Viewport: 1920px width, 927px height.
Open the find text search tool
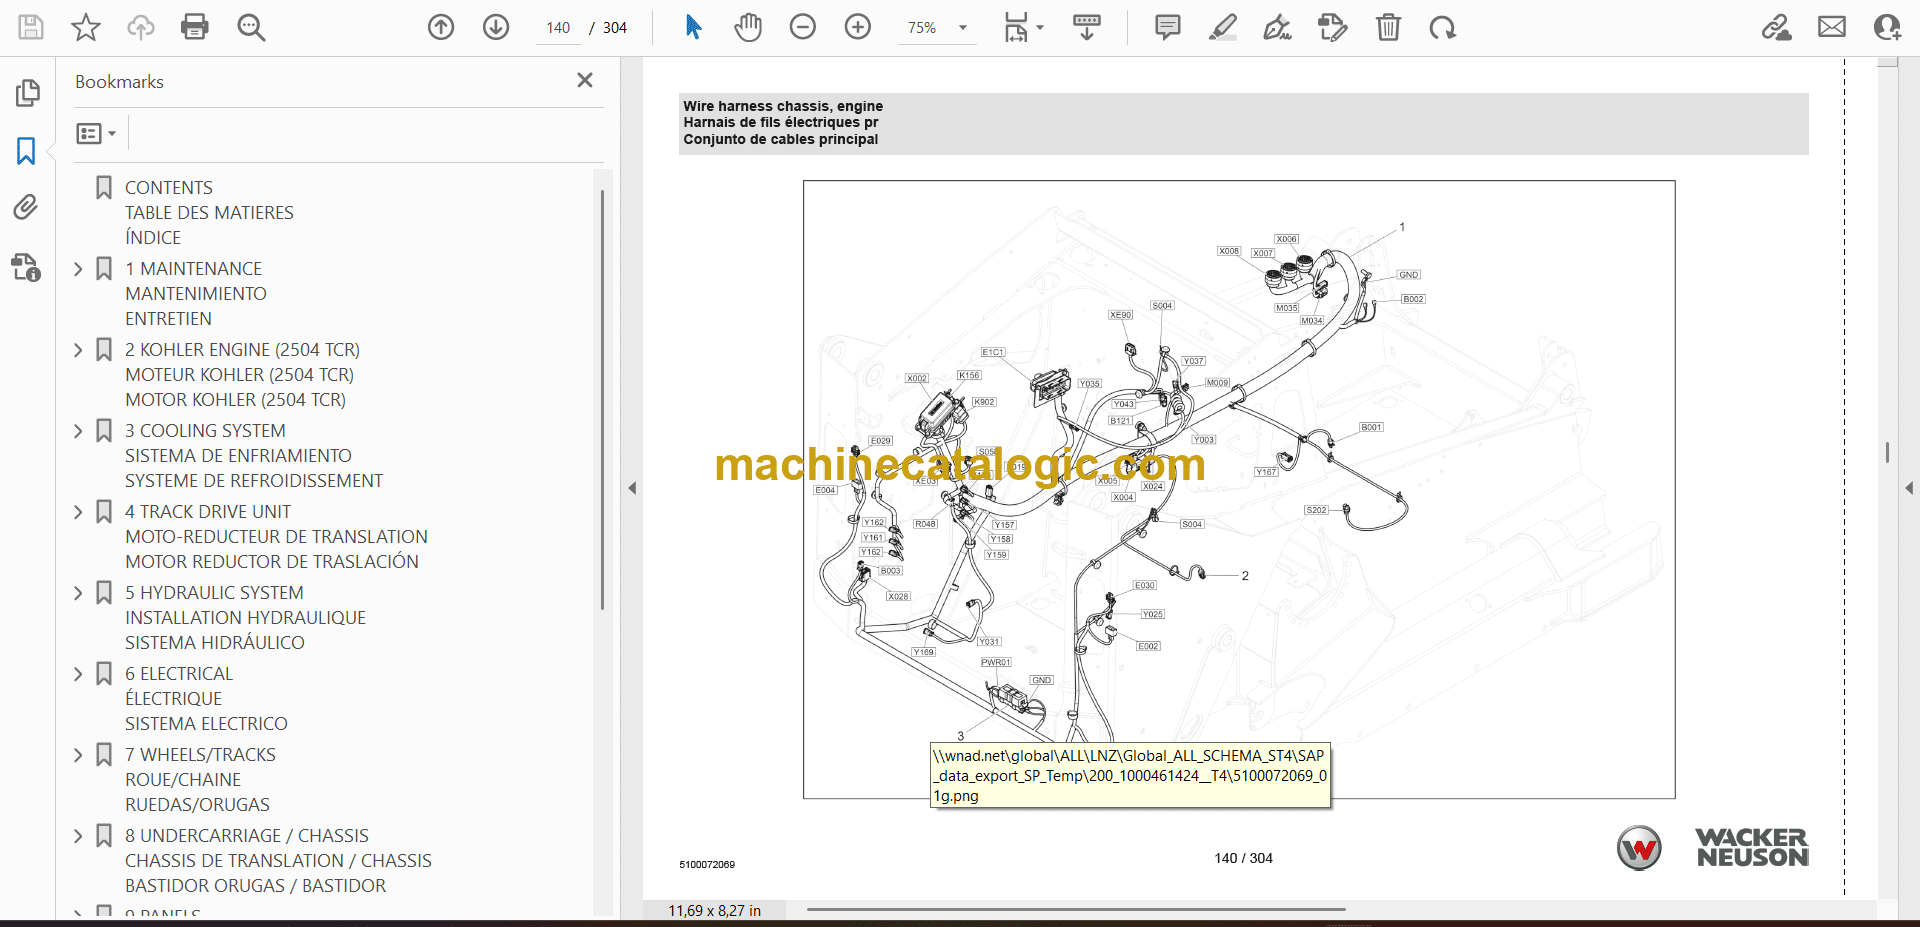pos(251,27)
